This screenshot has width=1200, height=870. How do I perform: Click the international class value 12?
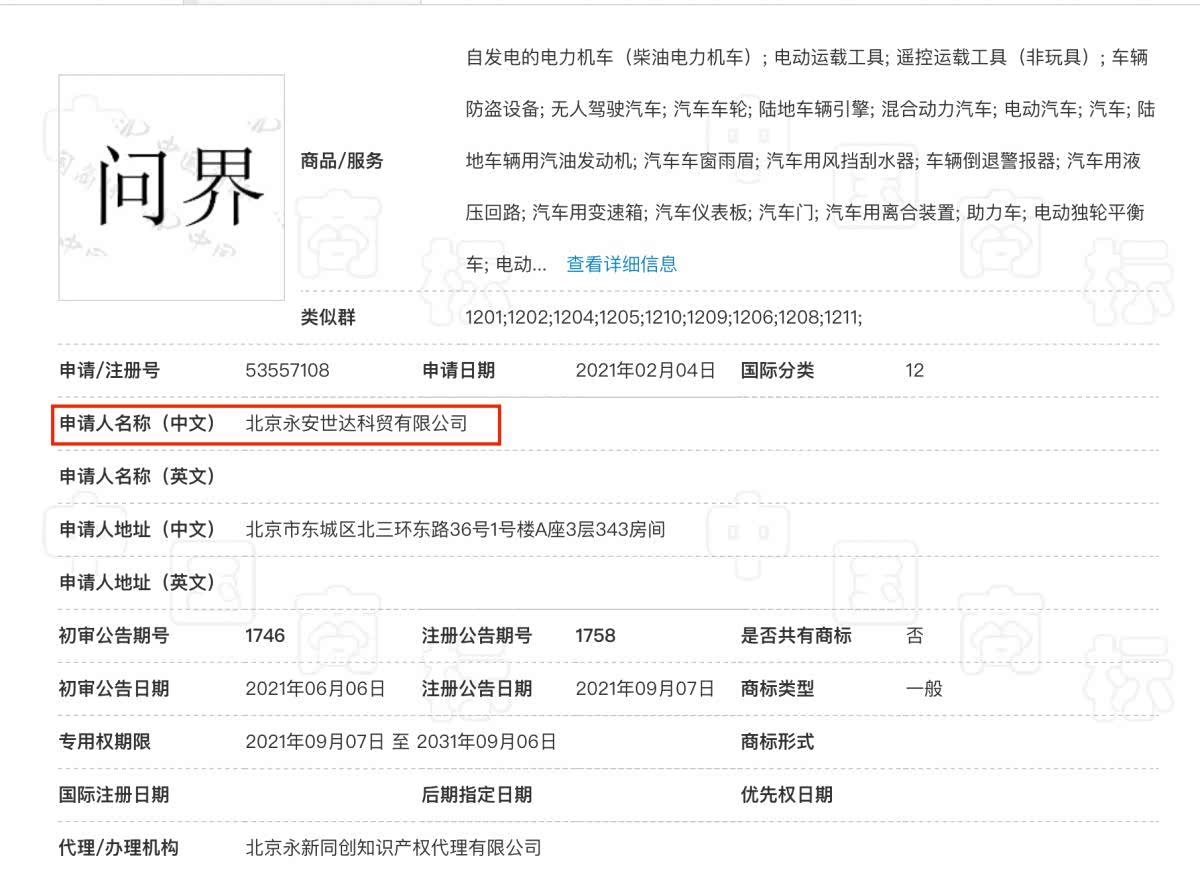pos(914,370)
